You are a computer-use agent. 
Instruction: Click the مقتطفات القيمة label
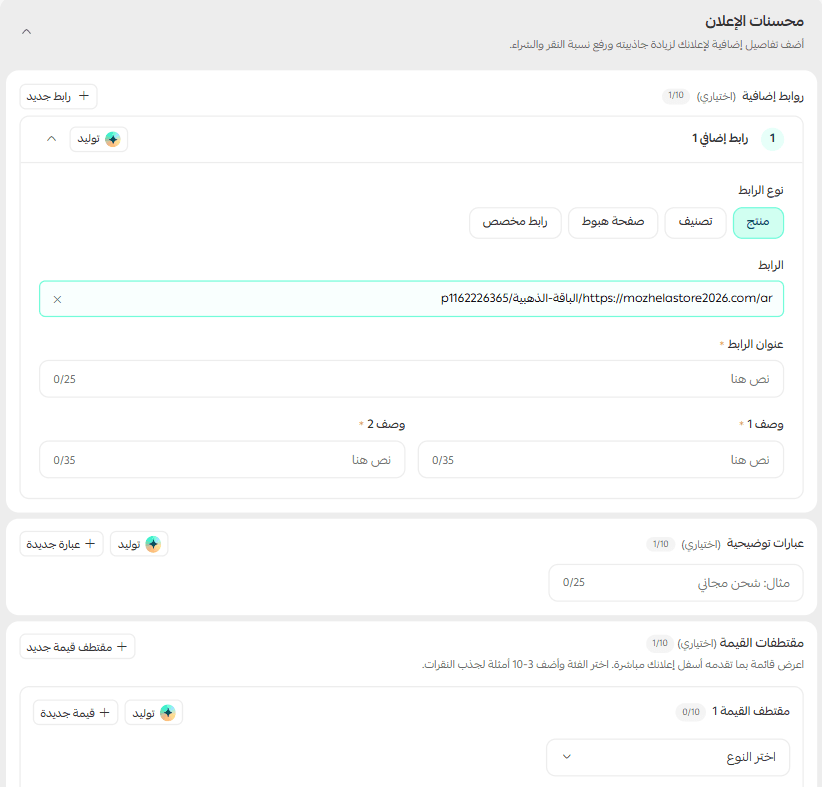pos(762,643)
